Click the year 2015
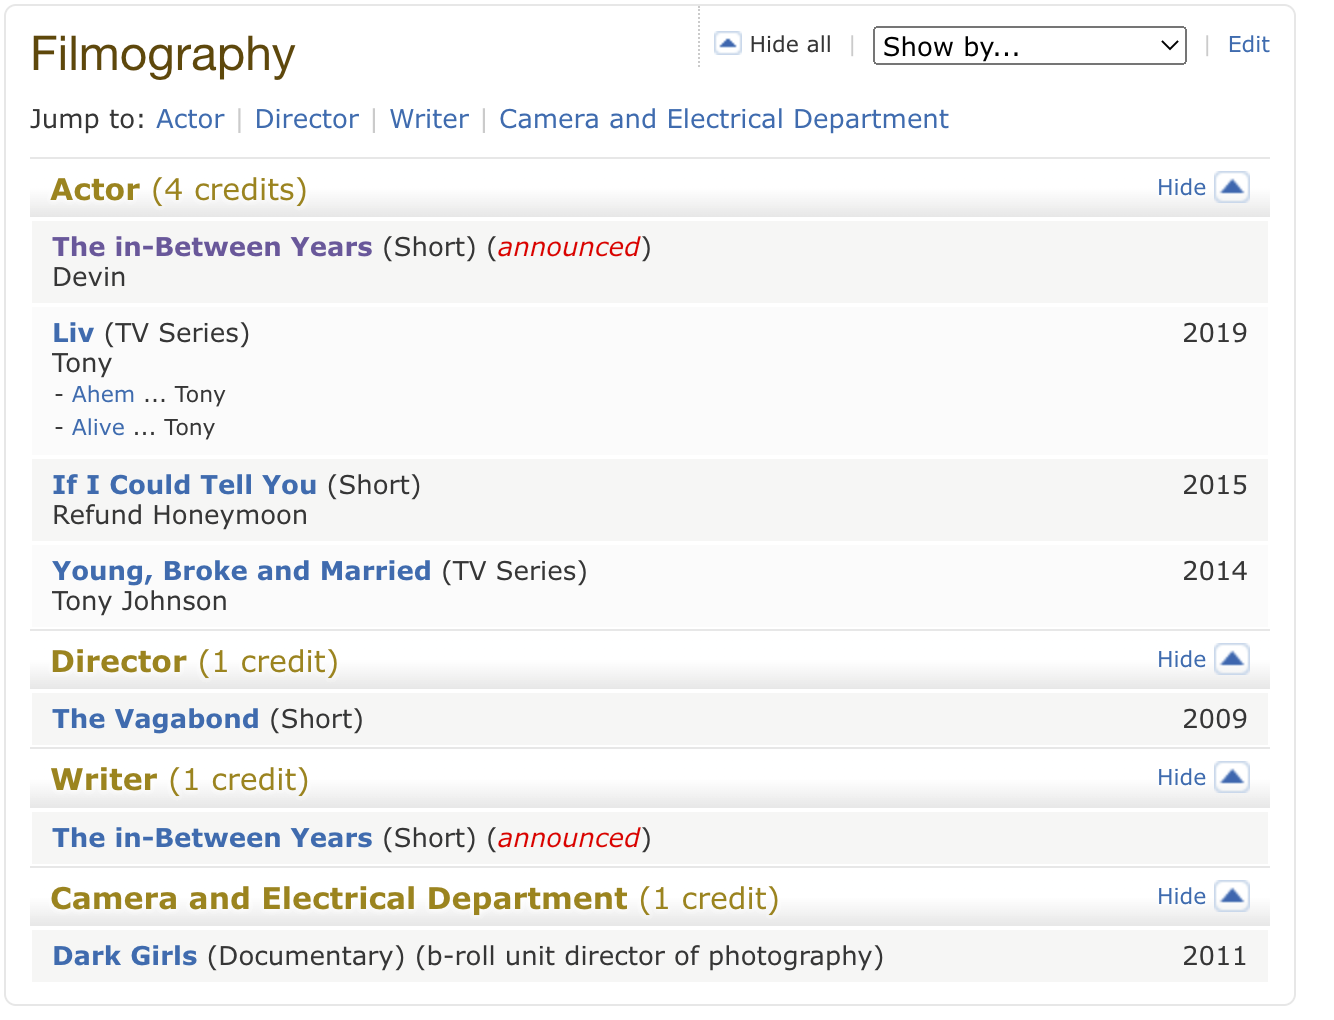1334x1020 pixels. point(1215,485)
